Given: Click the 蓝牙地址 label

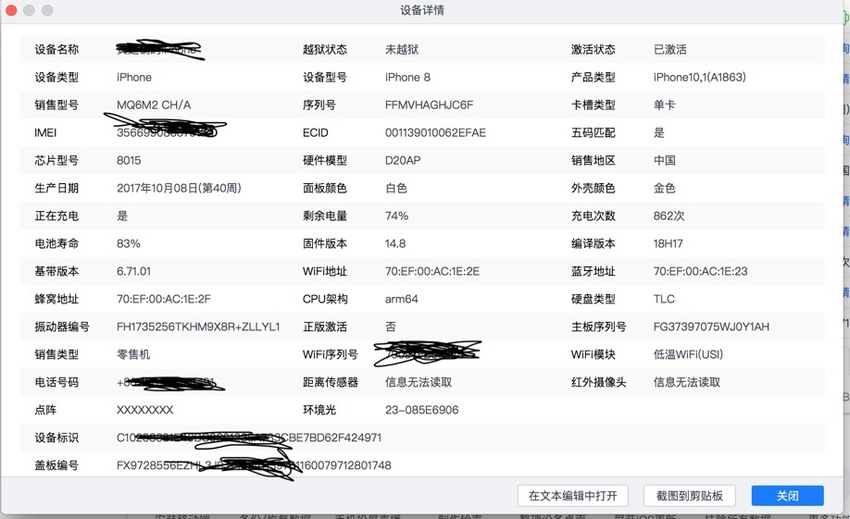Looking at the screenshot, I should click(x=593, y=271).
